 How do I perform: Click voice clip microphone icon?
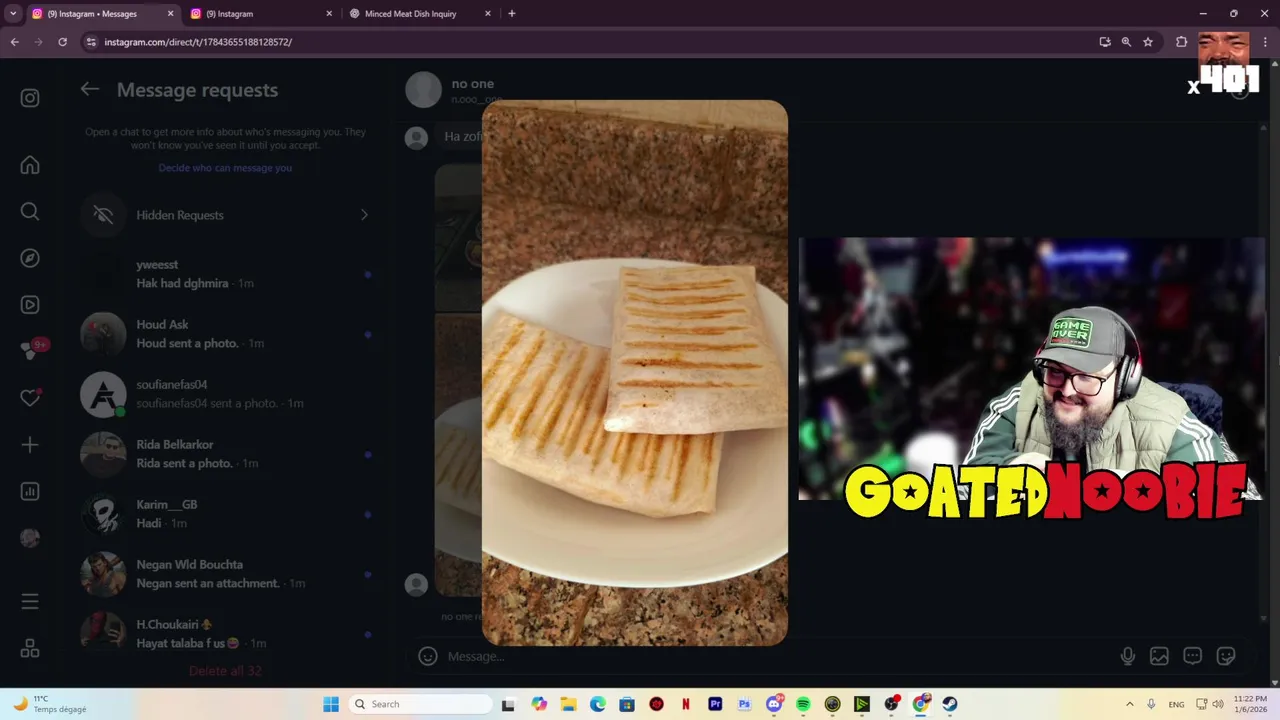[1127, 656]
